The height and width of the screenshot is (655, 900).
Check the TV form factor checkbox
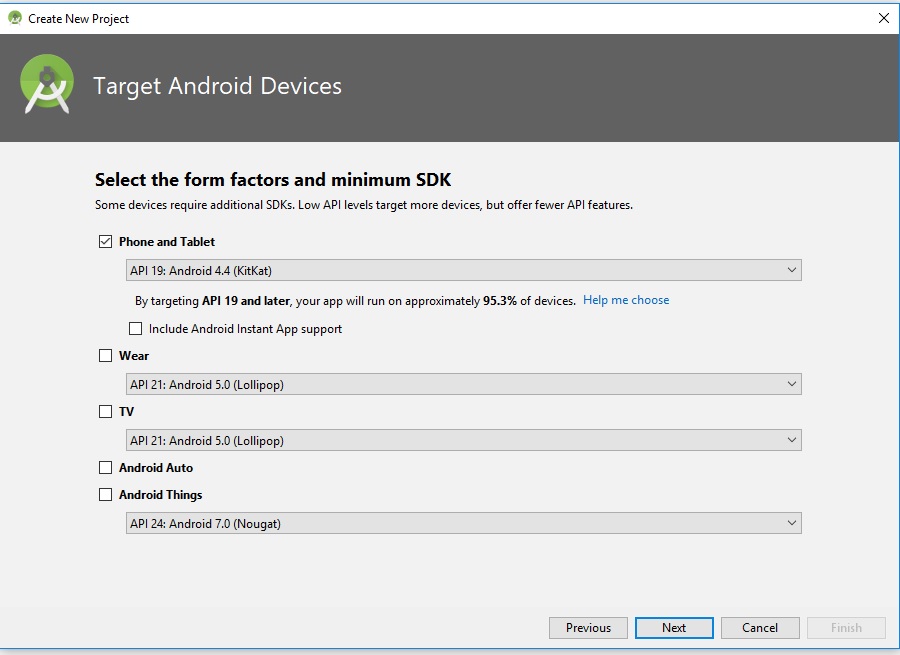click(105, 411)
